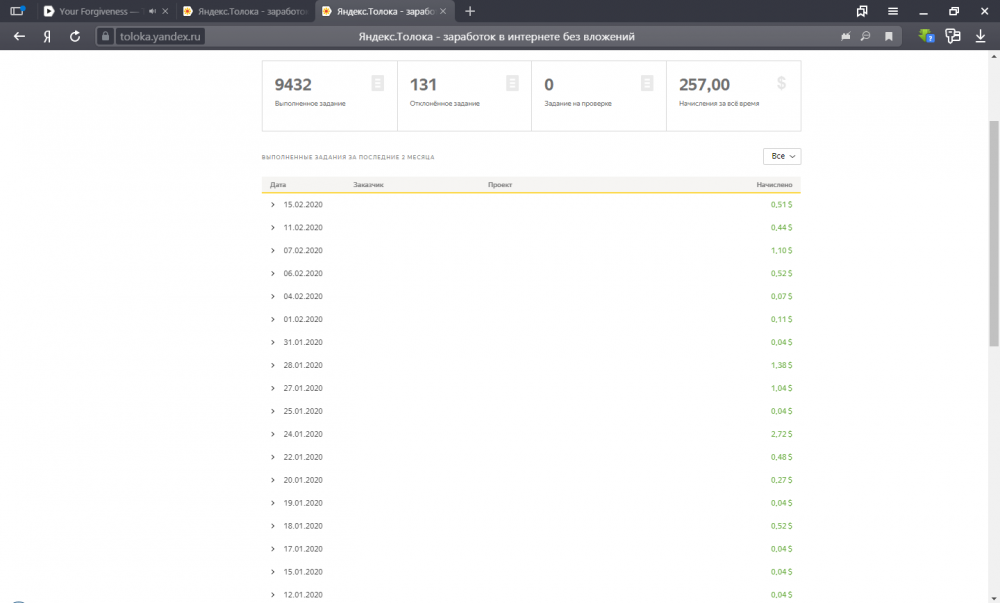The height and width of the screenshot is (603, 1000).
Task: Expand the 07.02.2020 row
Action: click(x=273, y=251)
